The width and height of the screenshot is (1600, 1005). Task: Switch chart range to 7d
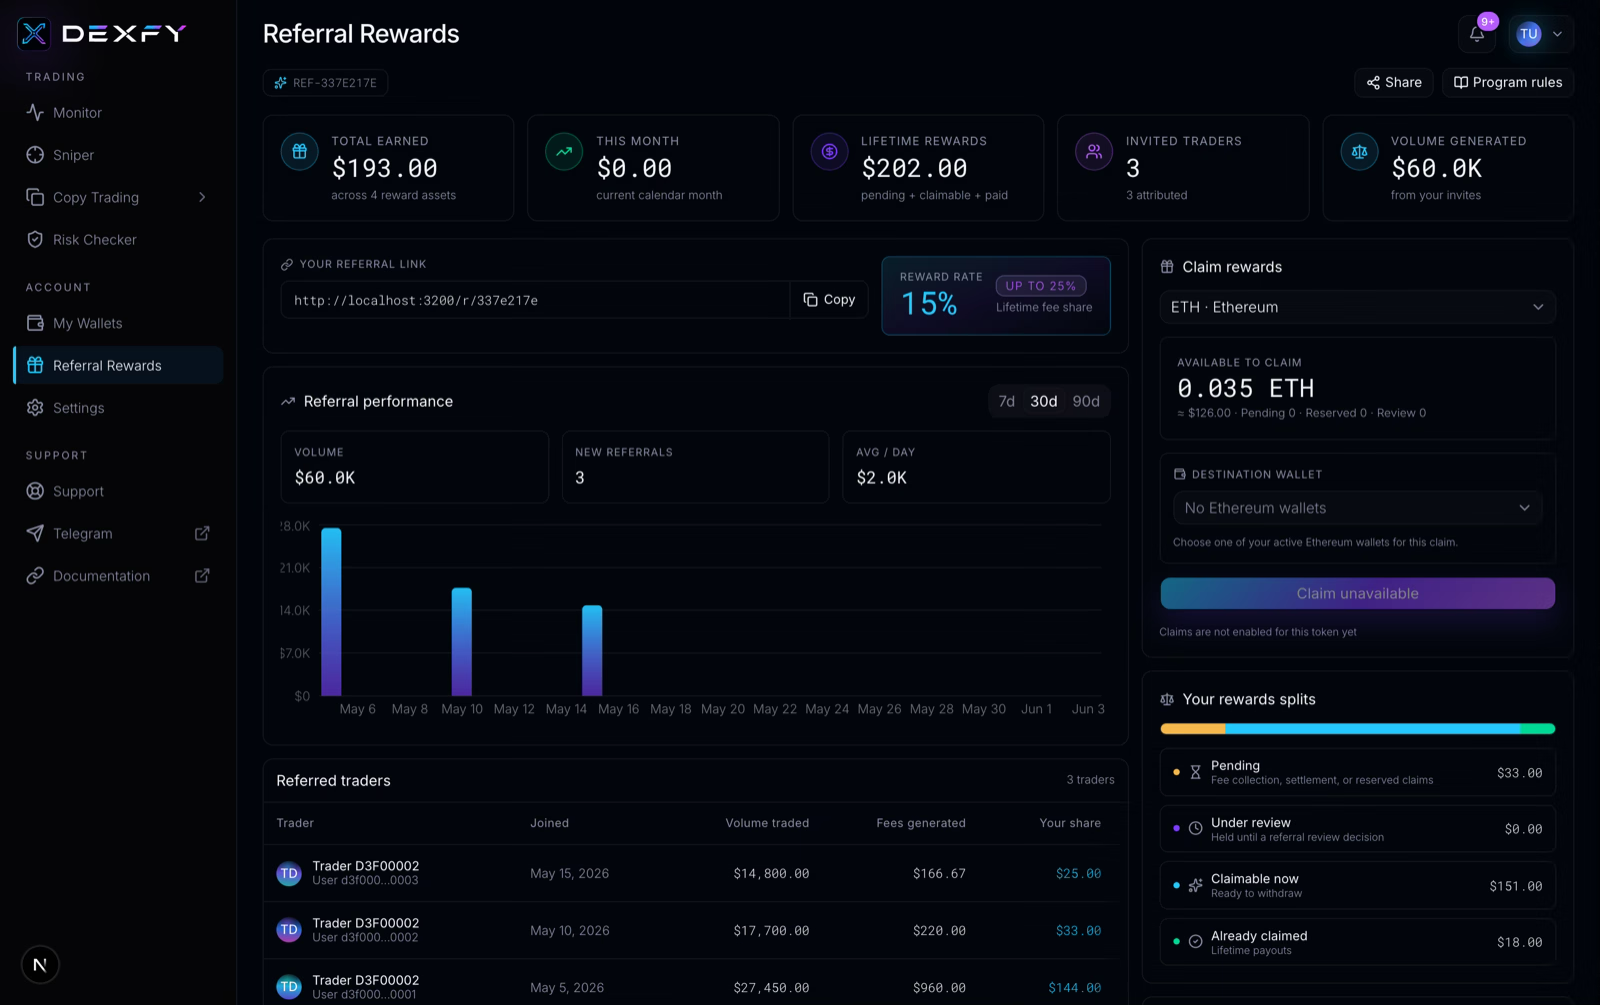pos(1007,401)
